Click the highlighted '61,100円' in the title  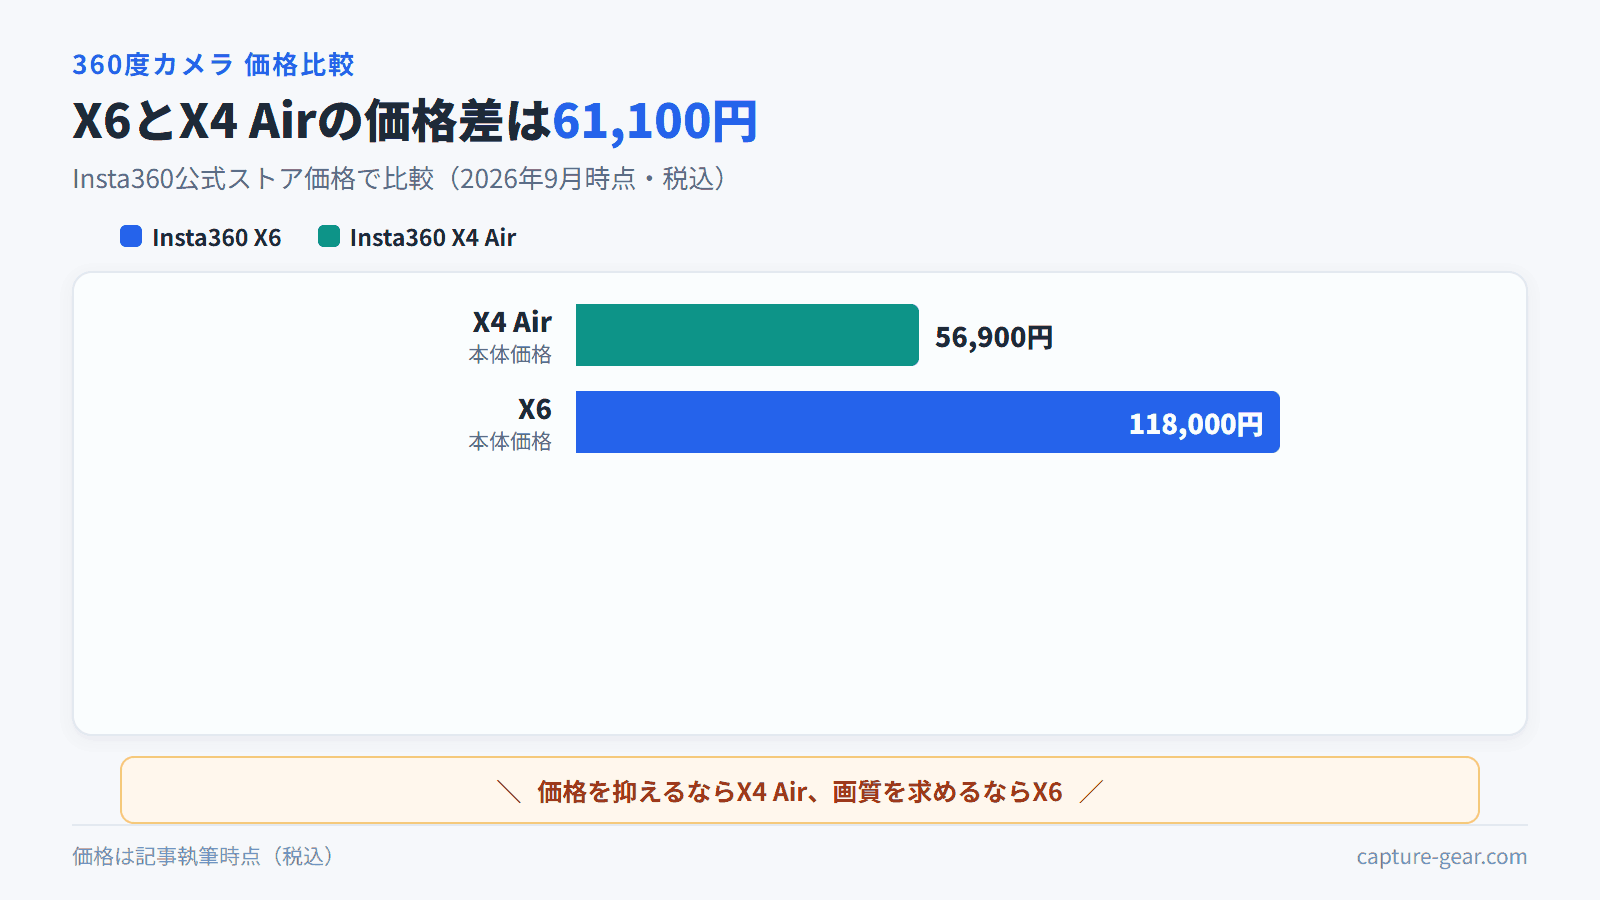coord(655,121)
